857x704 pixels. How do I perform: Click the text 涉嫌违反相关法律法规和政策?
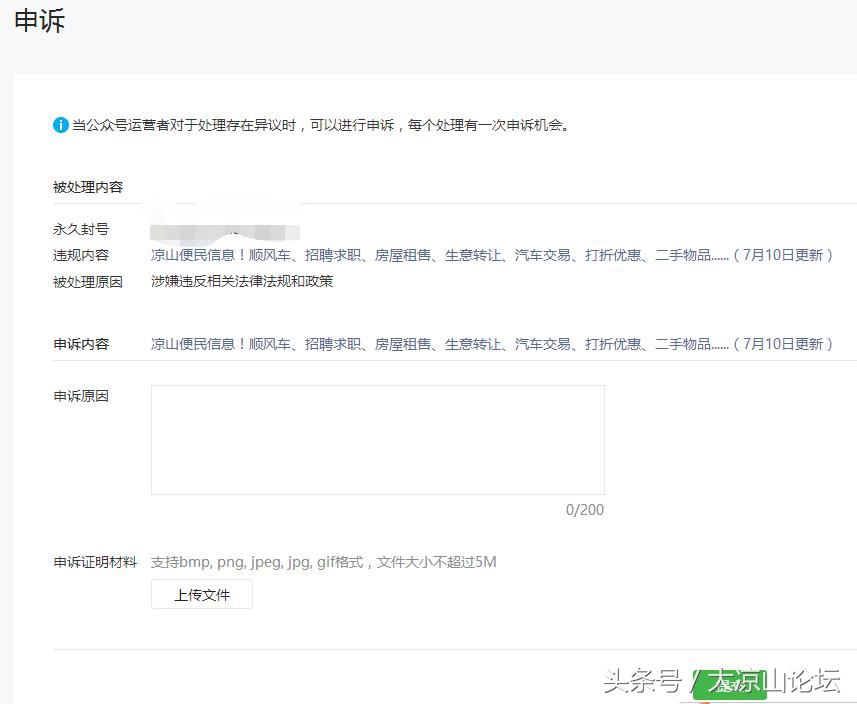coord(242,281)
